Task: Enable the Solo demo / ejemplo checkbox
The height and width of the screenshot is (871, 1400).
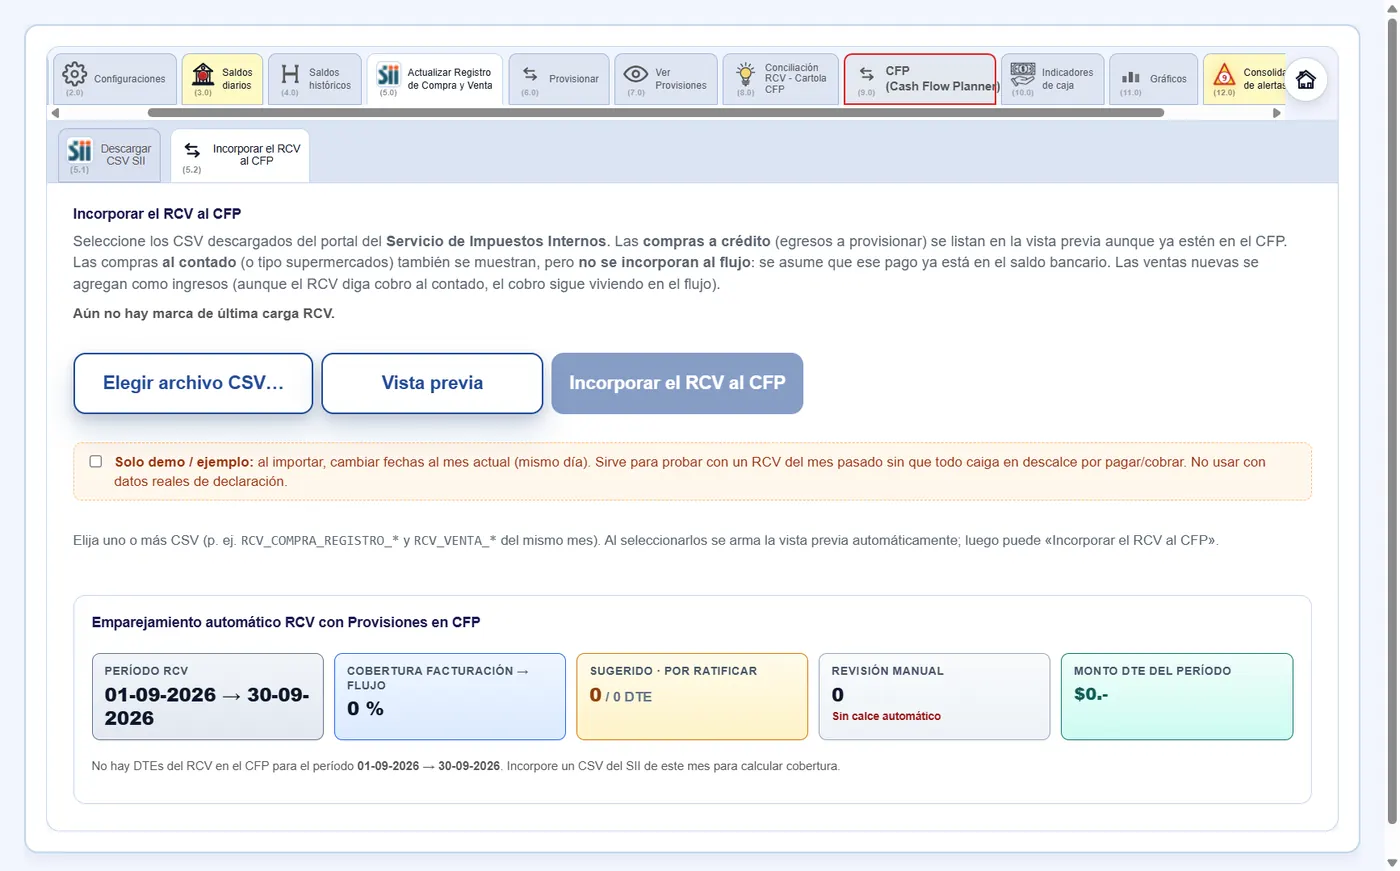Action: [x=96, y=462]
